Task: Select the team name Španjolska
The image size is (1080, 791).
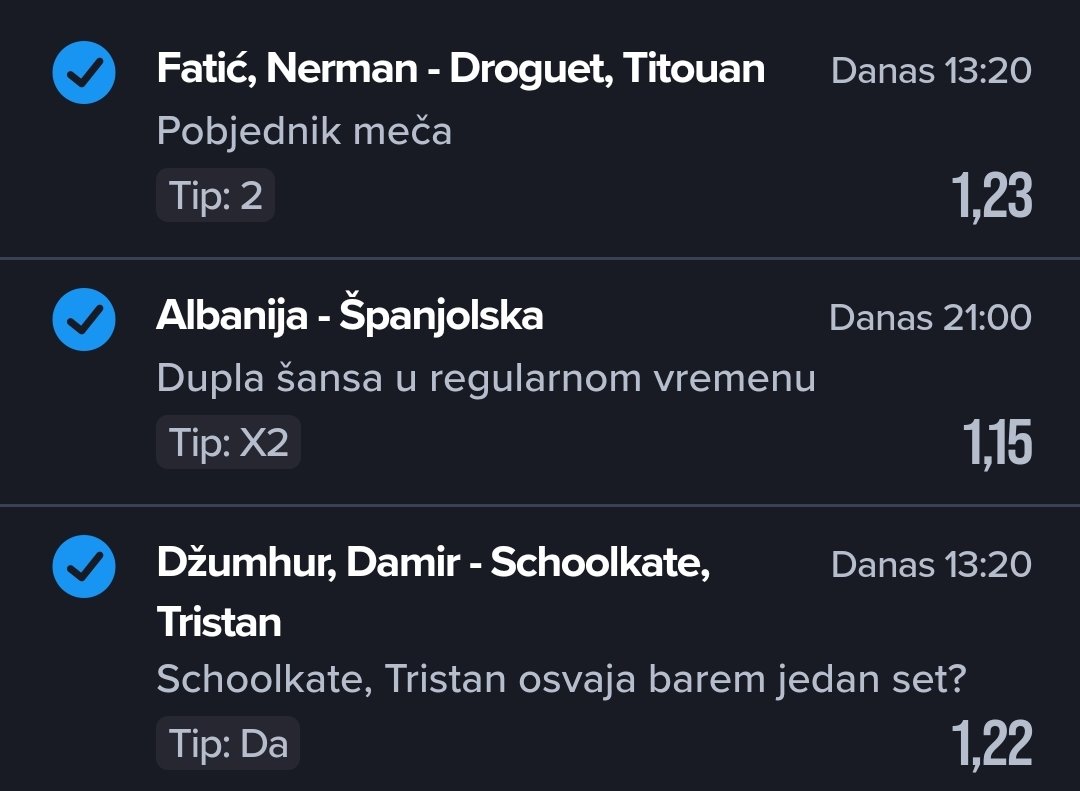Action: [x=441, y=317]
